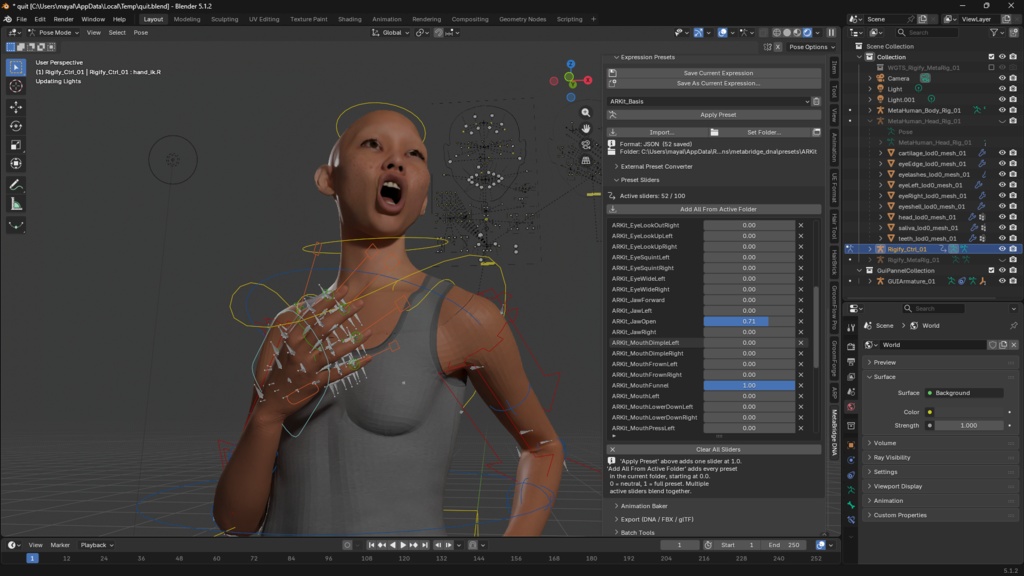This screenshot has height=576, width=1024.
Task: Click the viewport pan hand icon
Action: (x=586, y=129)
